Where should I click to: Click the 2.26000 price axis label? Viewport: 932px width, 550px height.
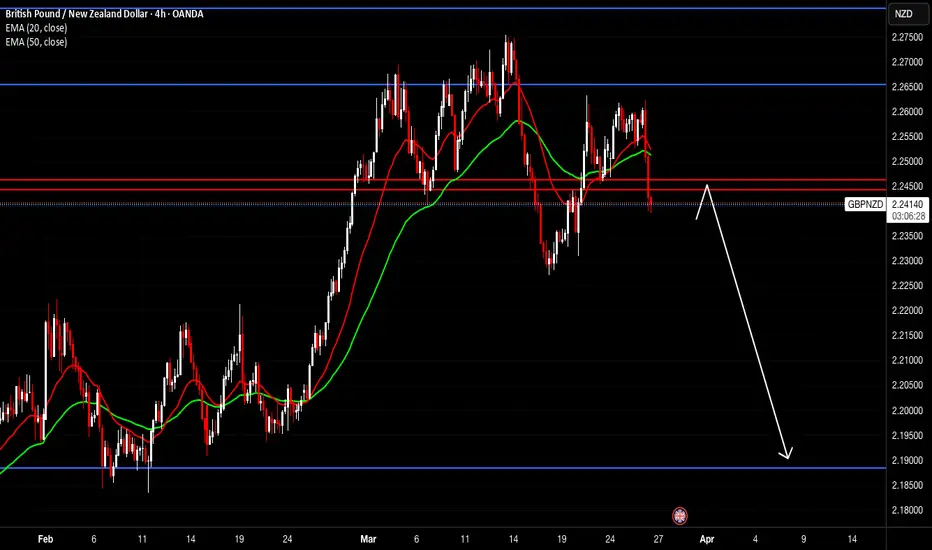pos(907,112)
